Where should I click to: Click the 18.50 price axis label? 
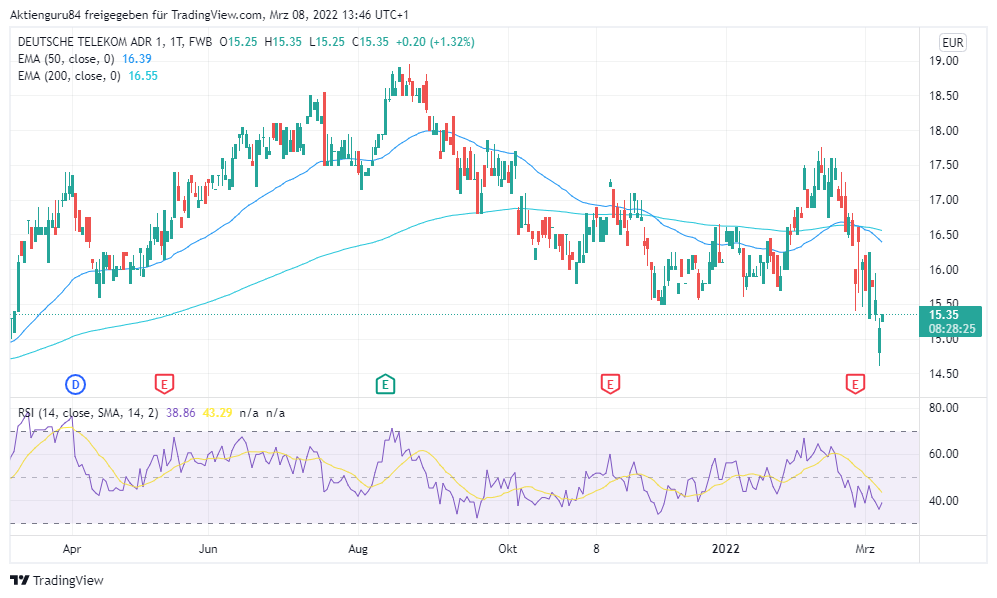(944, 96)
